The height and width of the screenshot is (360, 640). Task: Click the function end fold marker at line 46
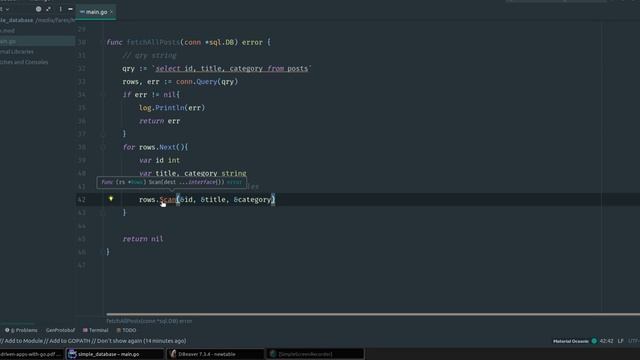102,252
